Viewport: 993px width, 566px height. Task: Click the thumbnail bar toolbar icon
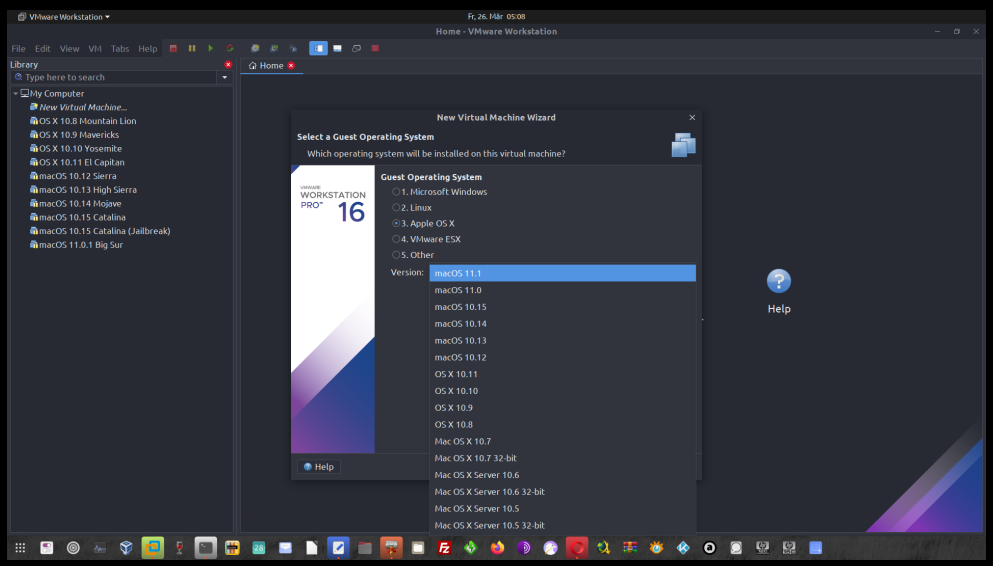point(338,48)
